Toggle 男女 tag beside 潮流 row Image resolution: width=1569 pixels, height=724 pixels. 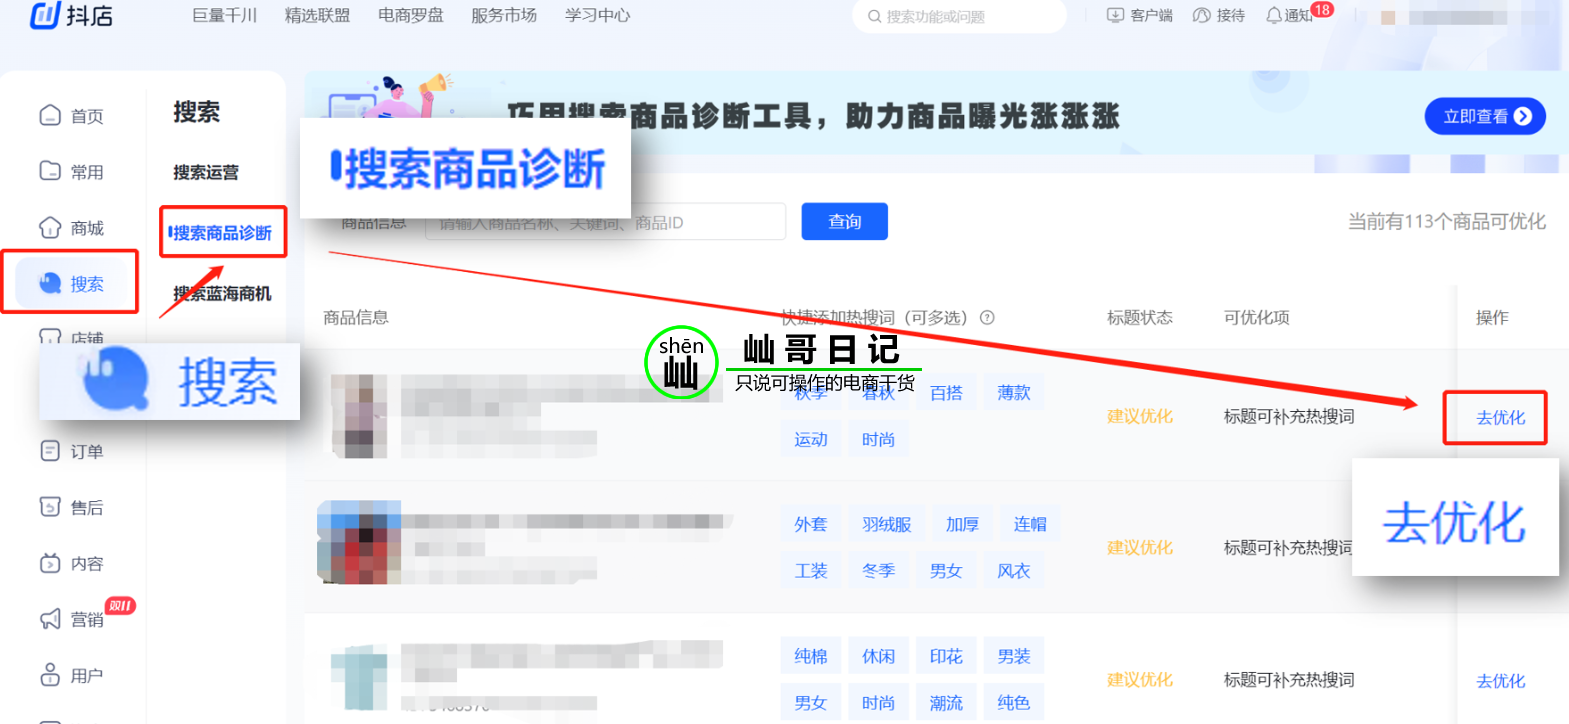point(811,702)
